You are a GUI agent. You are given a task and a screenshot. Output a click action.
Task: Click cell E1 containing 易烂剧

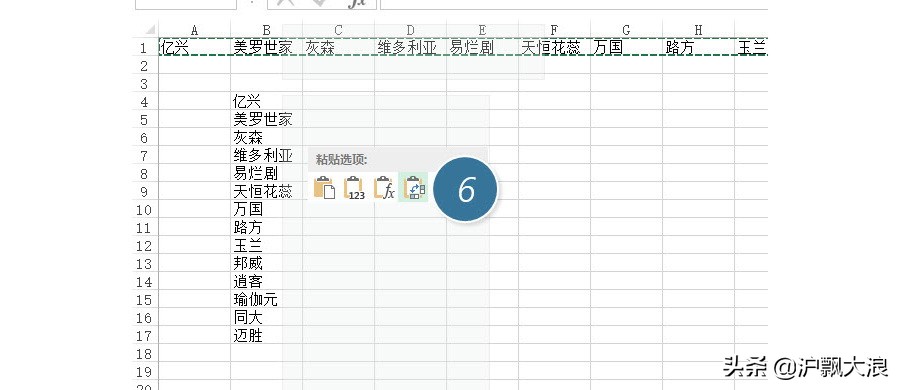pyautogui.click(x=483, y=47)
